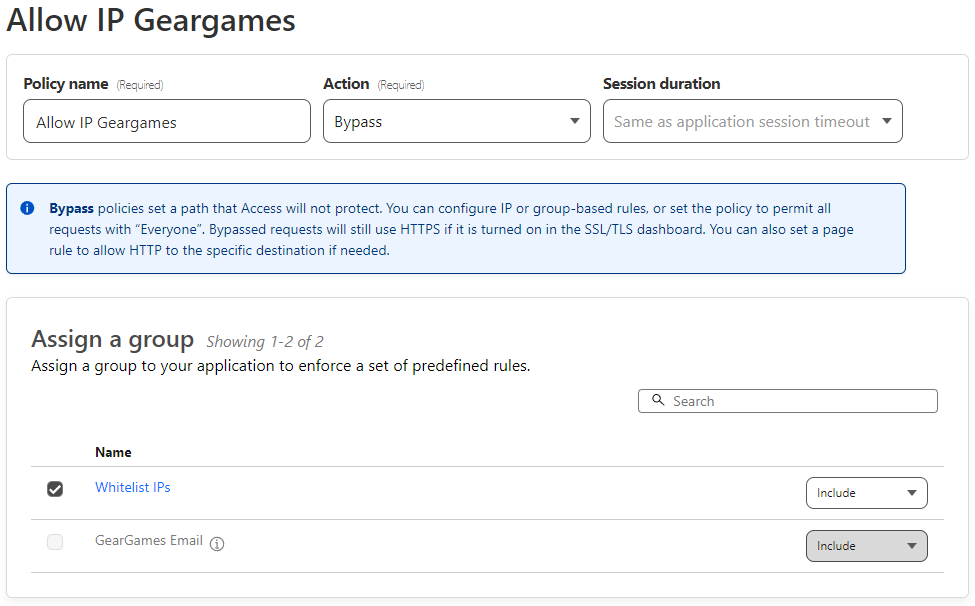The width and height of the screenshot is (975, 606).
Task: Click the Policy name field label
Action: point(66,84)
